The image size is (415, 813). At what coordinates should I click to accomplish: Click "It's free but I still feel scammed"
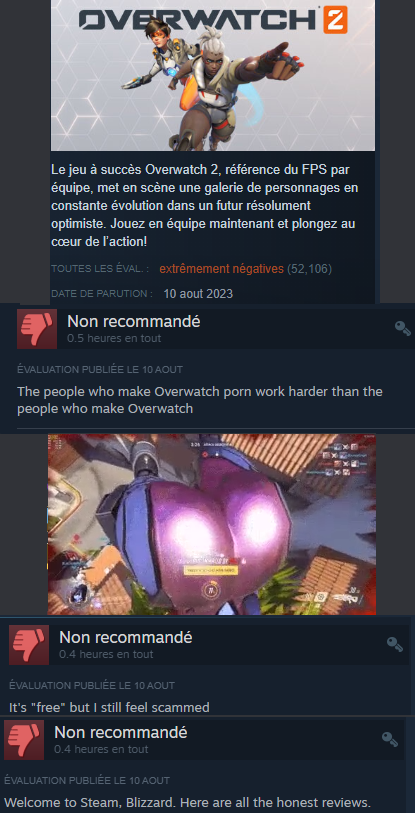click(x=109, y=707)
